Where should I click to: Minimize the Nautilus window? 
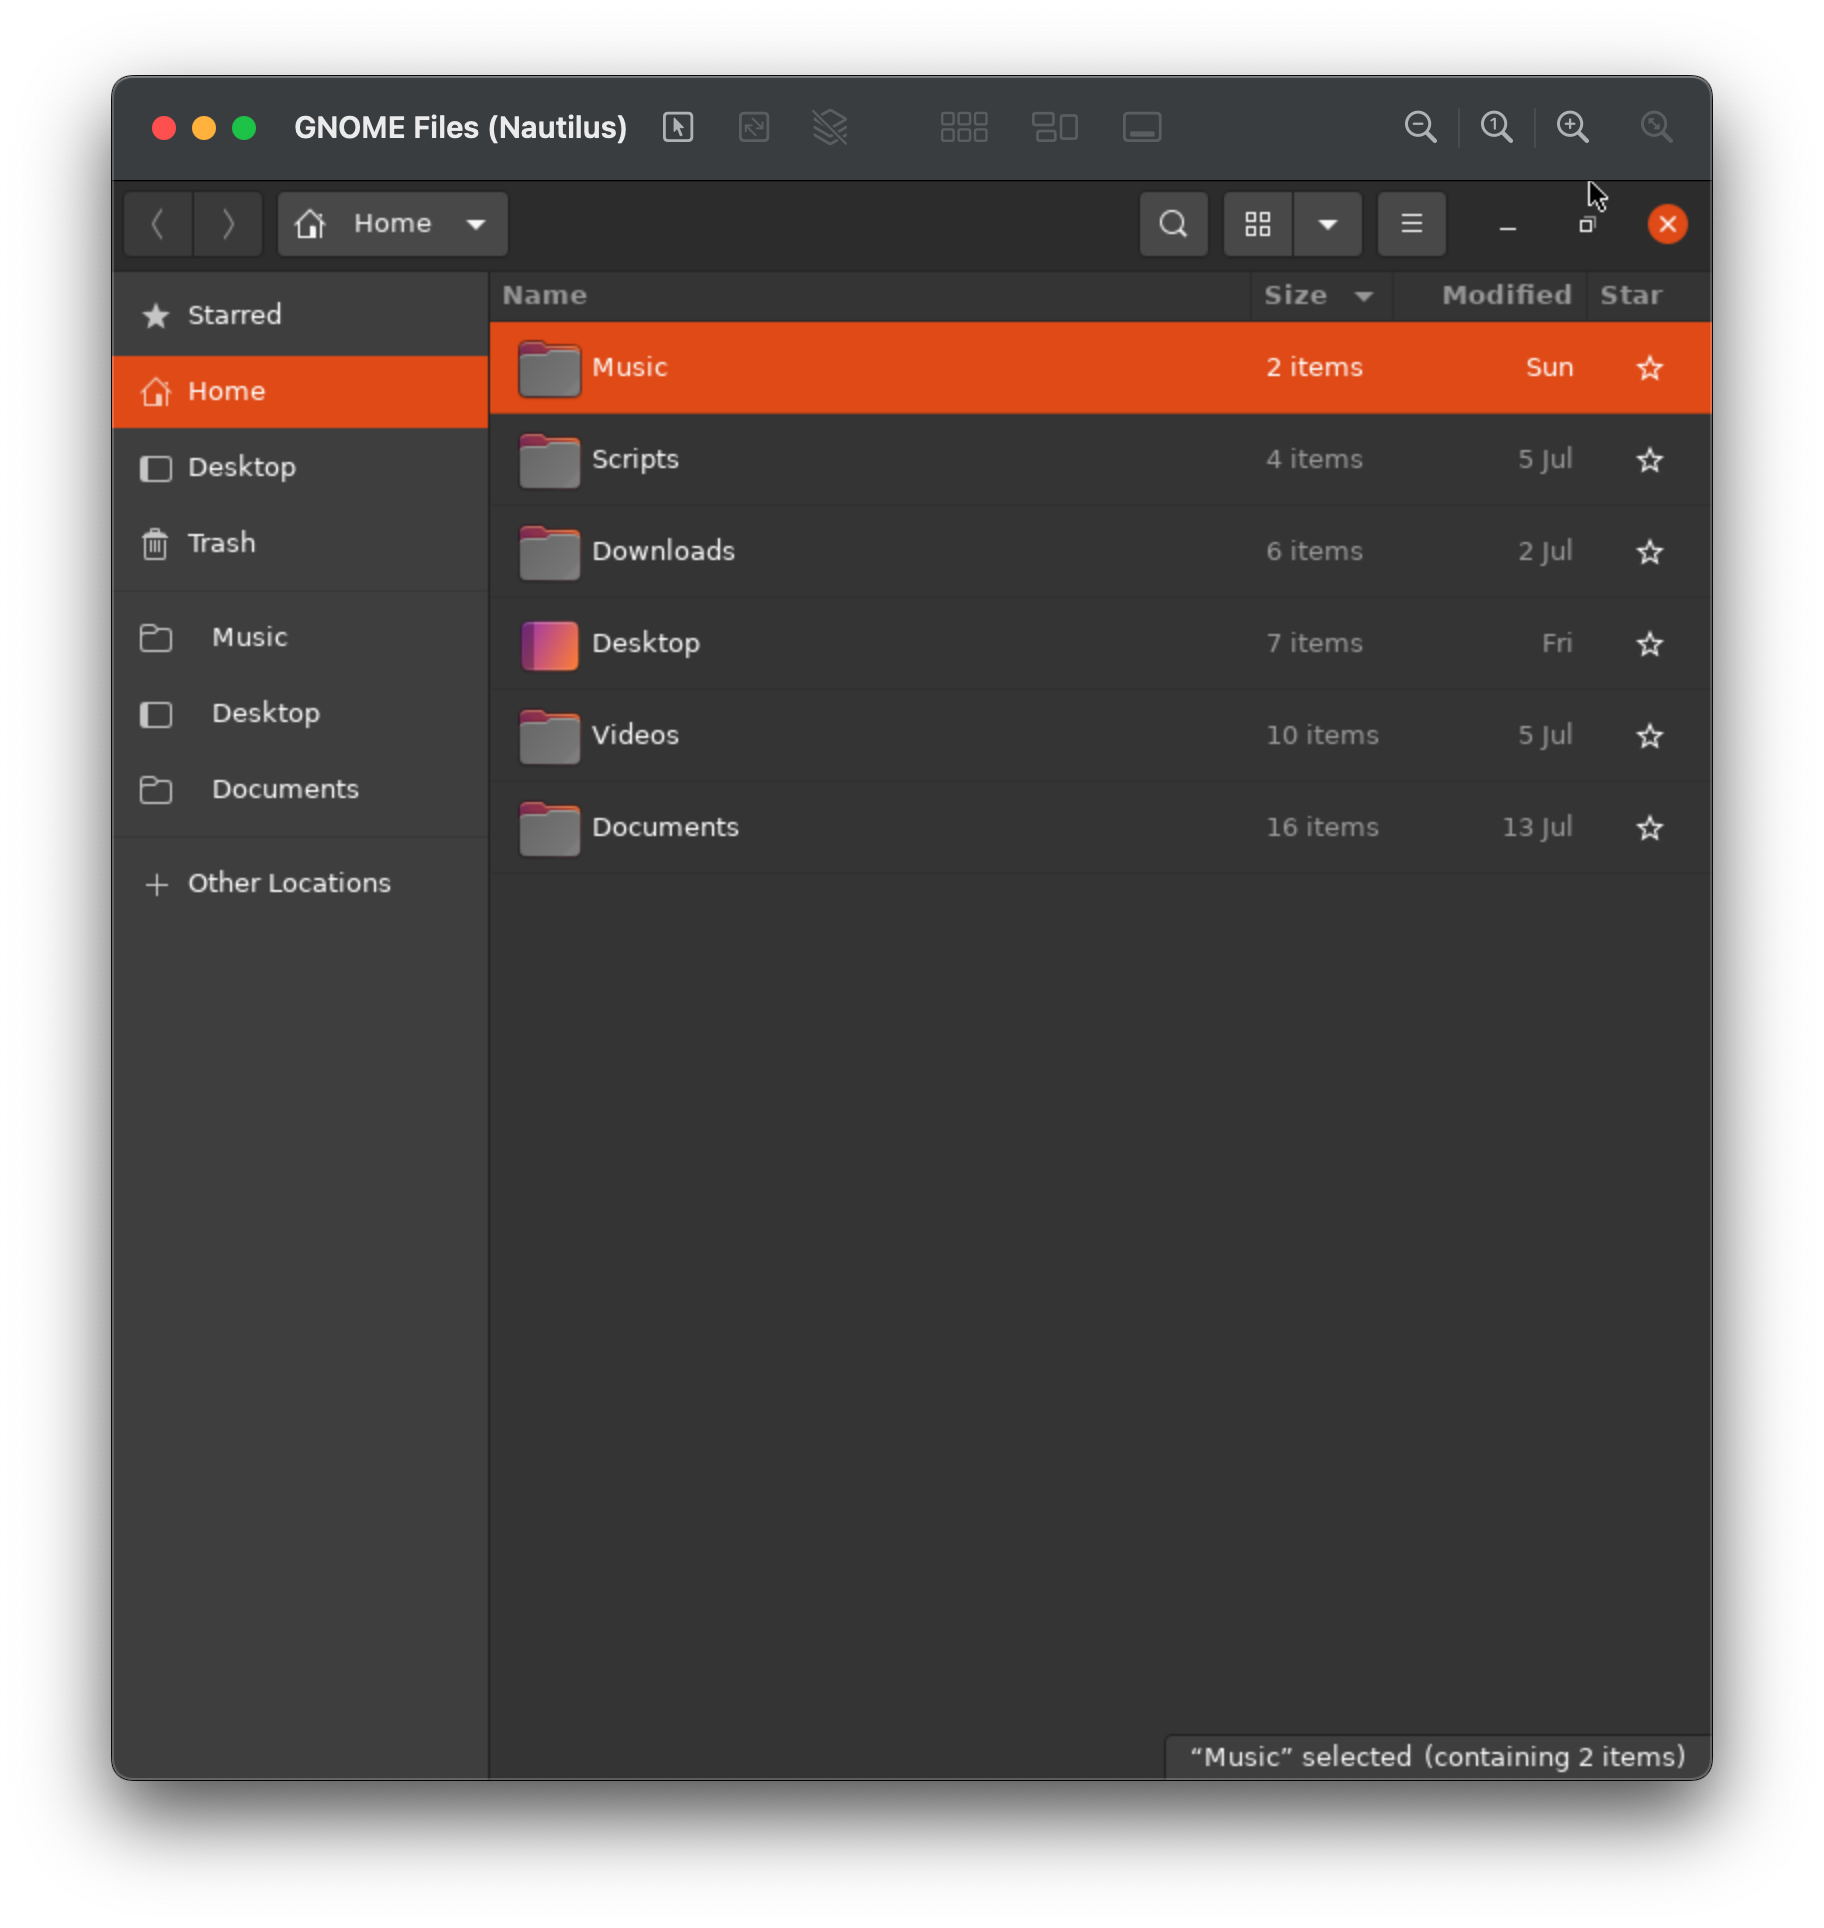tap(1507, 229)
